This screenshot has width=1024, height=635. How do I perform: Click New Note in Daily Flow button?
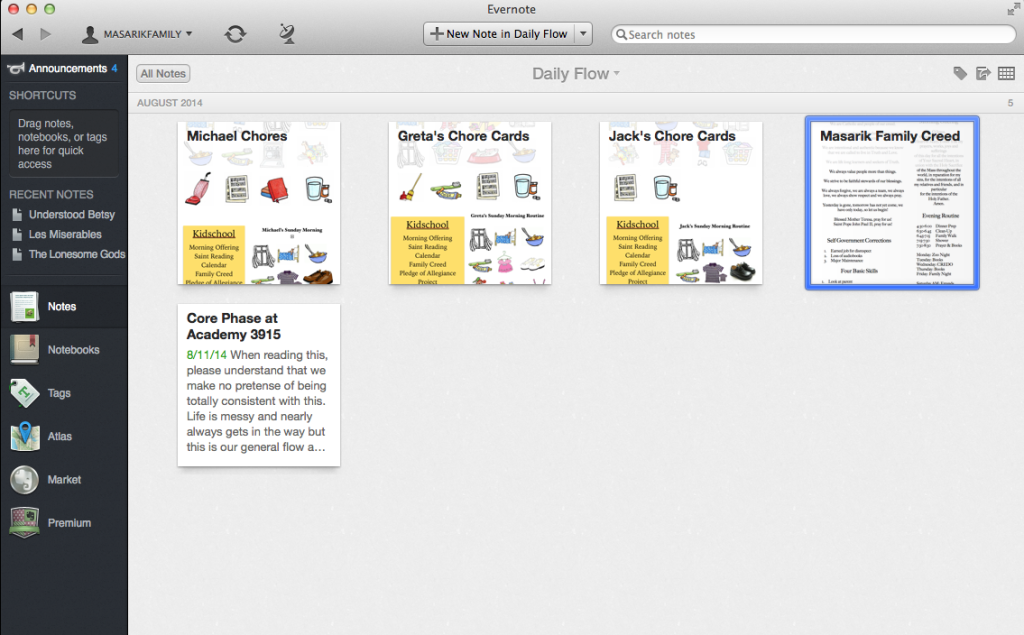(x=499, y=34)
